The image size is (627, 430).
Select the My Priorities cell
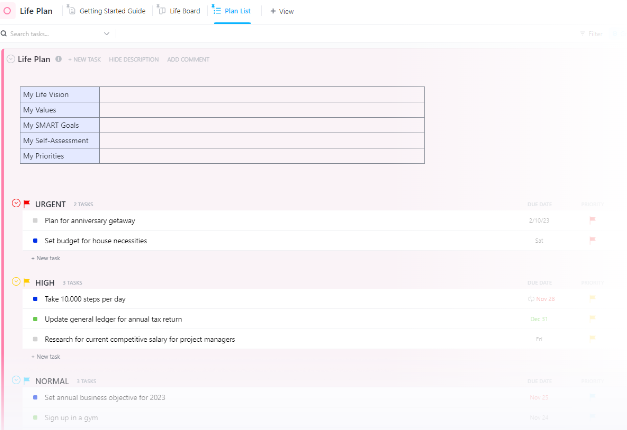coord(60,156)
